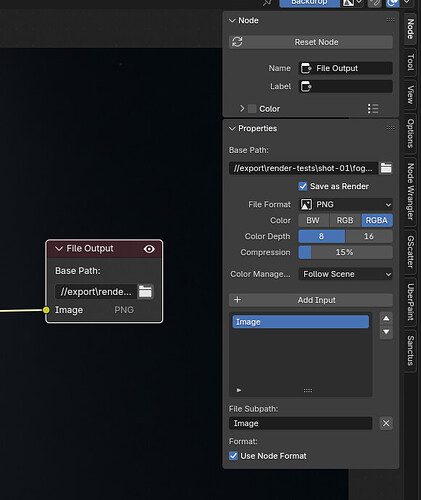421x500 pixels.
Task: Open folder browser for Base Path in Properties
Action: 386,168
